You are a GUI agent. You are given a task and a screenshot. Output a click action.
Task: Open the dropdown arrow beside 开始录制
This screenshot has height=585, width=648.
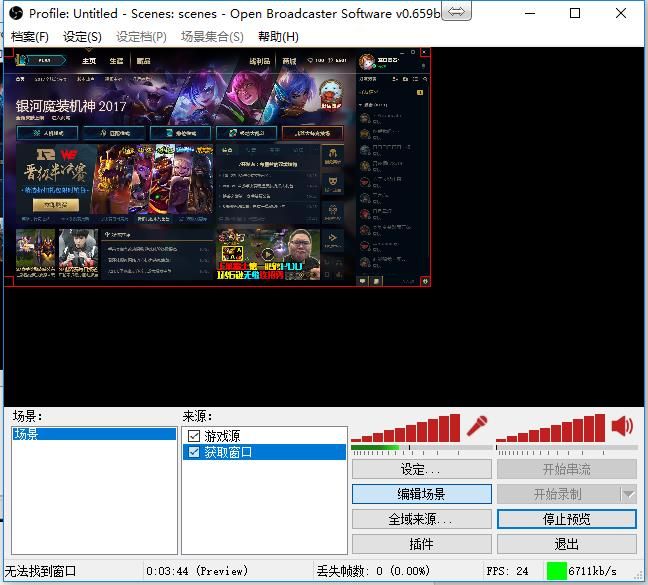coord(629,494)
